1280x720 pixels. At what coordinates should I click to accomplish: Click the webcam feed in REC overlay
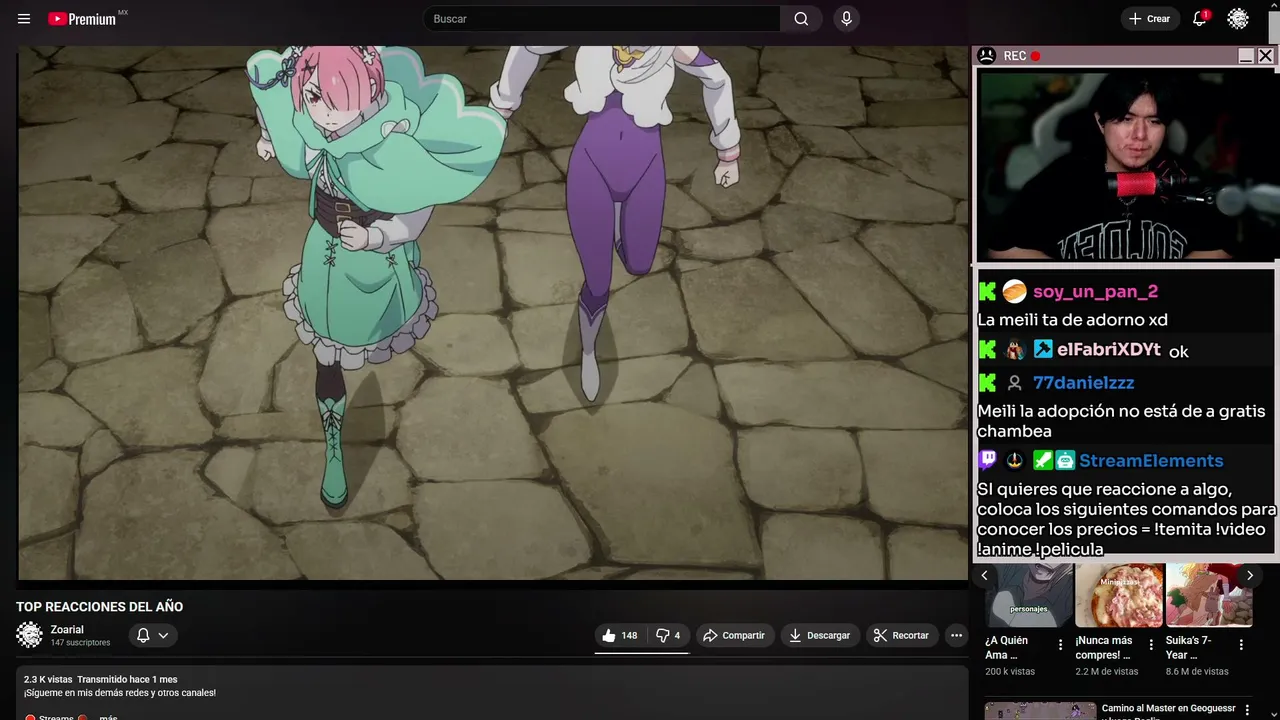1126,166
